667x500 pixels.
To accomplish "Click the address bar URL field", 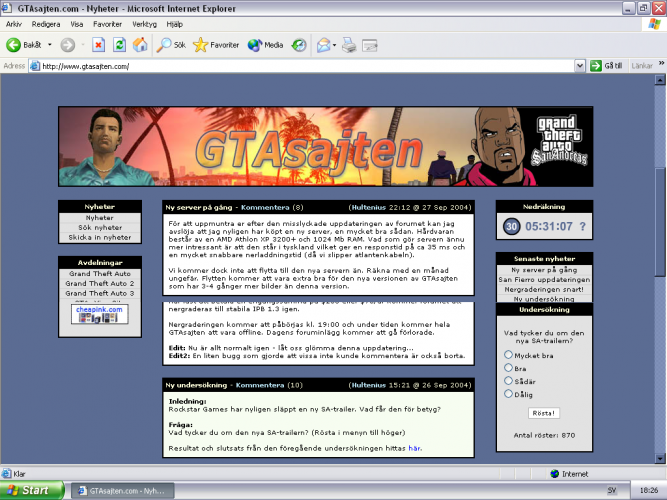I will [300, 66].
